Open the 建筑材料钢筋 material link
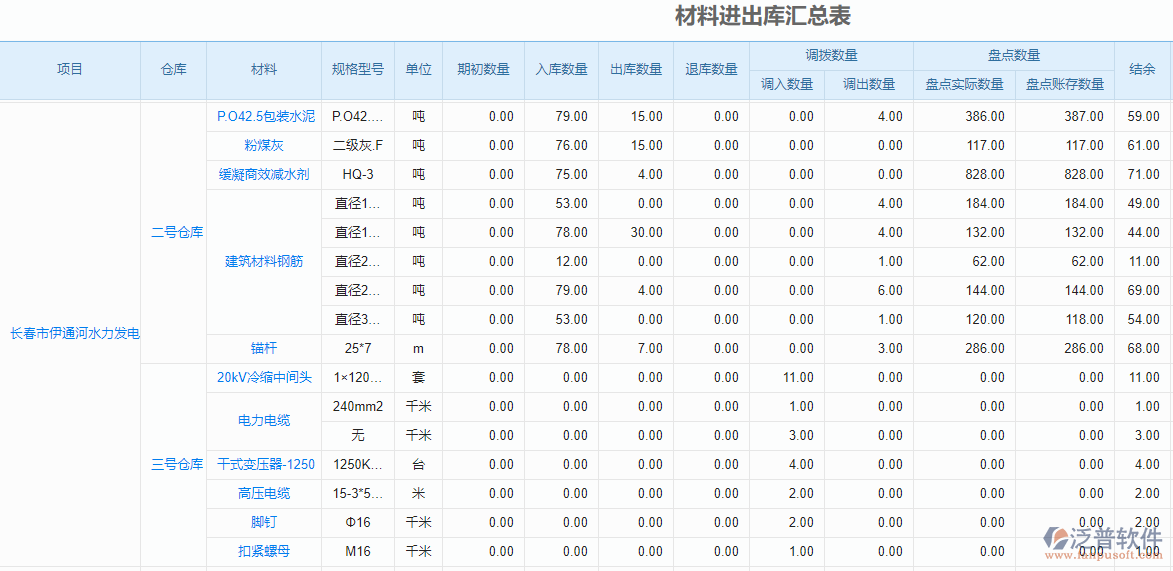Viewport: 1173px width, 571px height. pos(264,261)
